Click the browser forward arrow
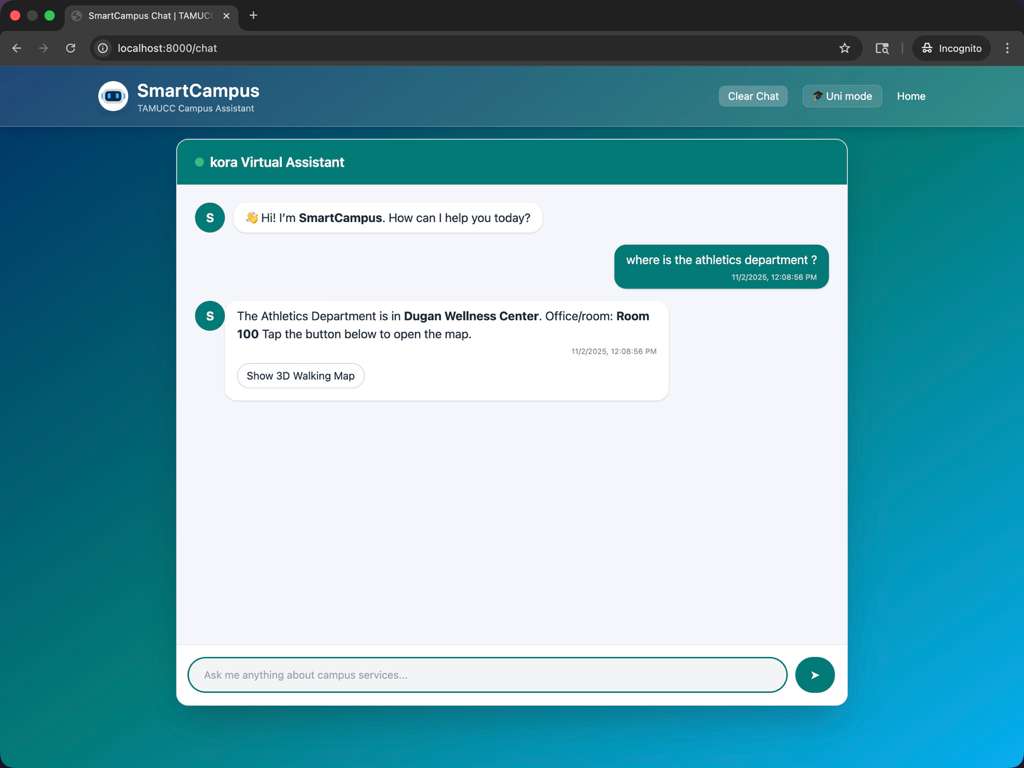Image resolution: width=1024 pixels, height=768 pixels. (43, 48)
